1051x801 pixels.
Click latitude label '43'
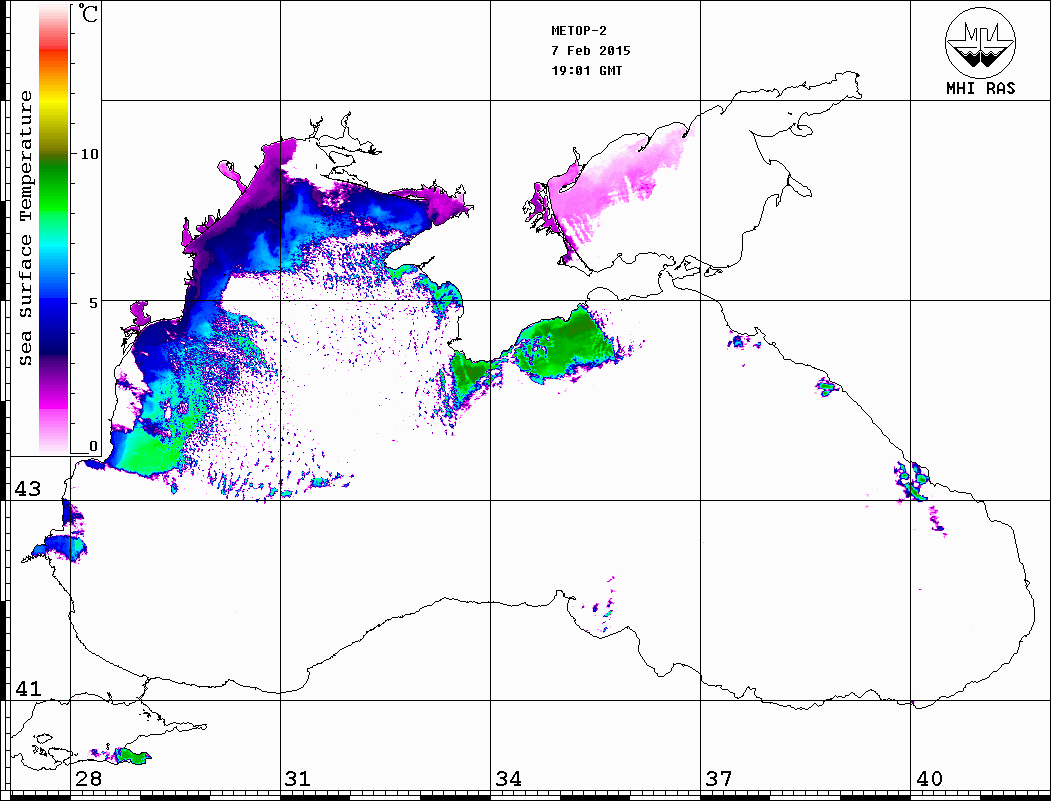coord(27,489)
